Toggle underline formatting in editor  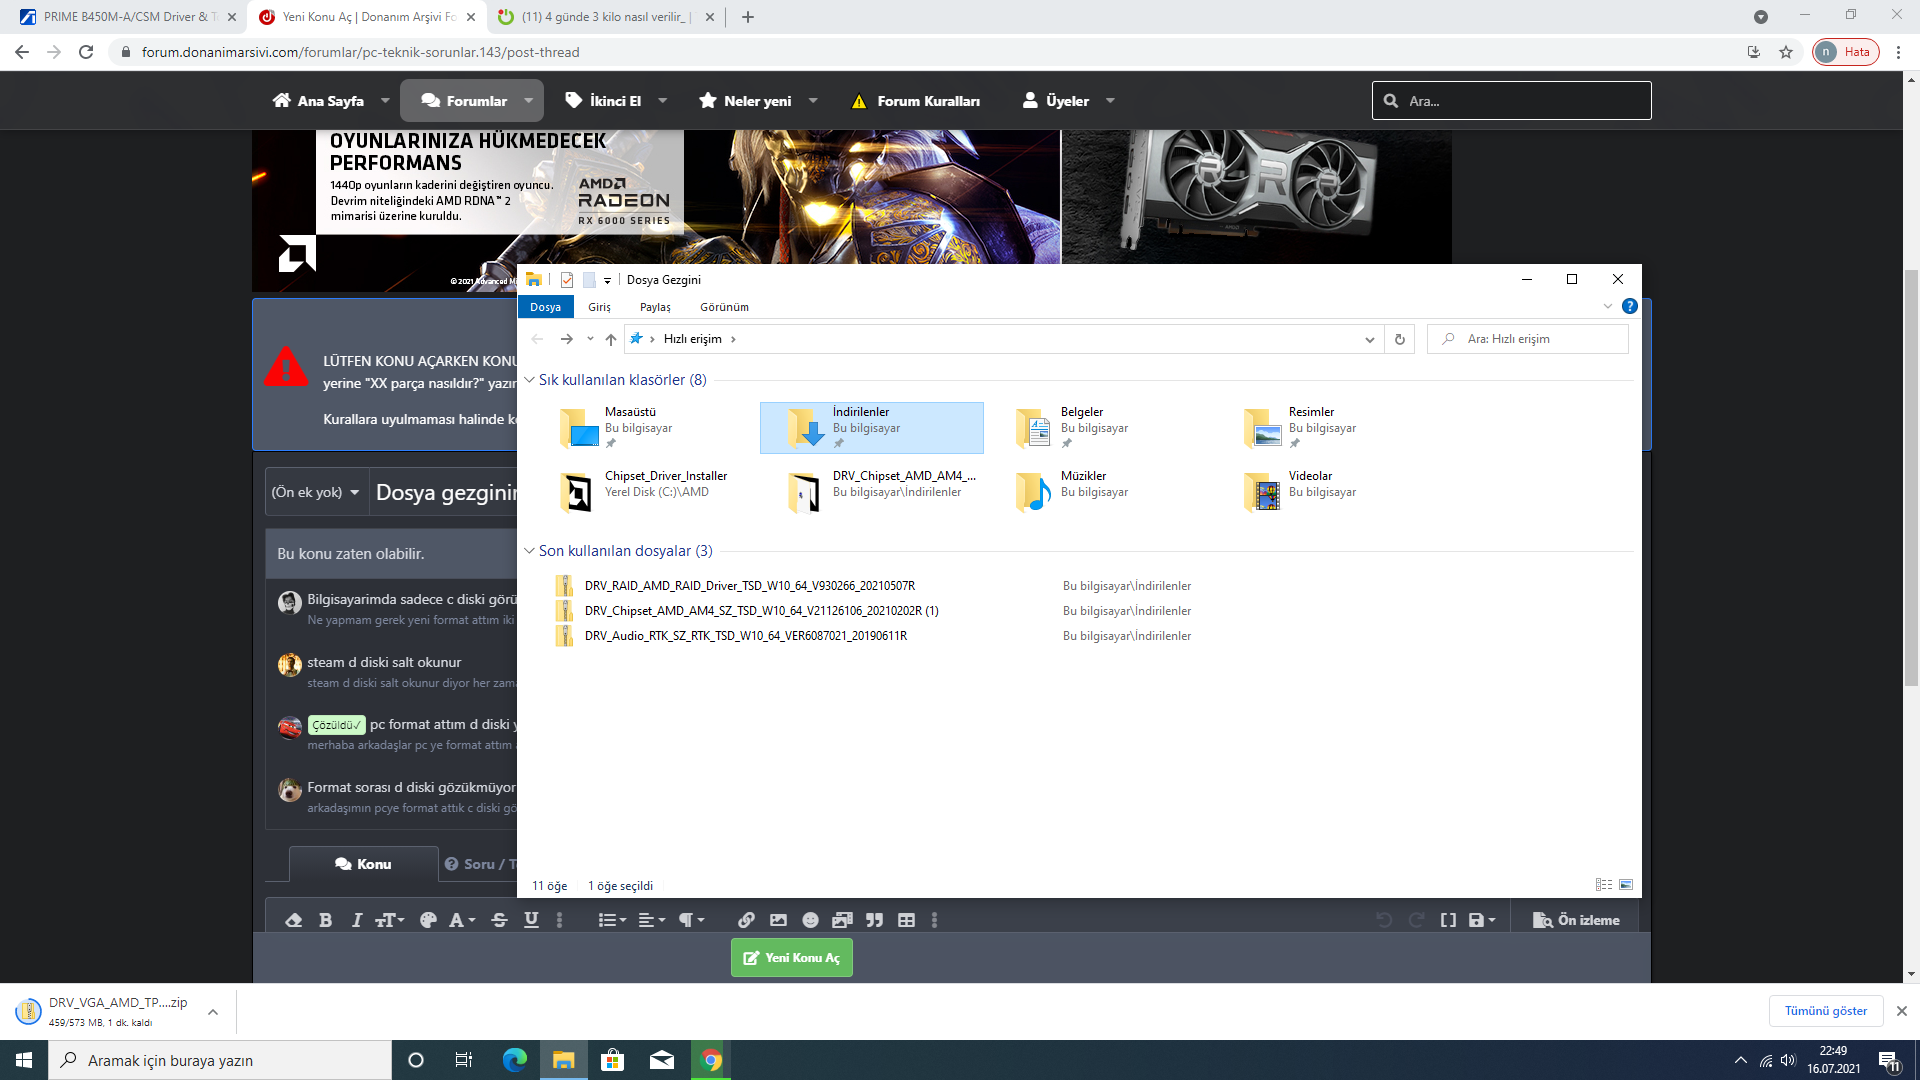click(x=531, y=920)
